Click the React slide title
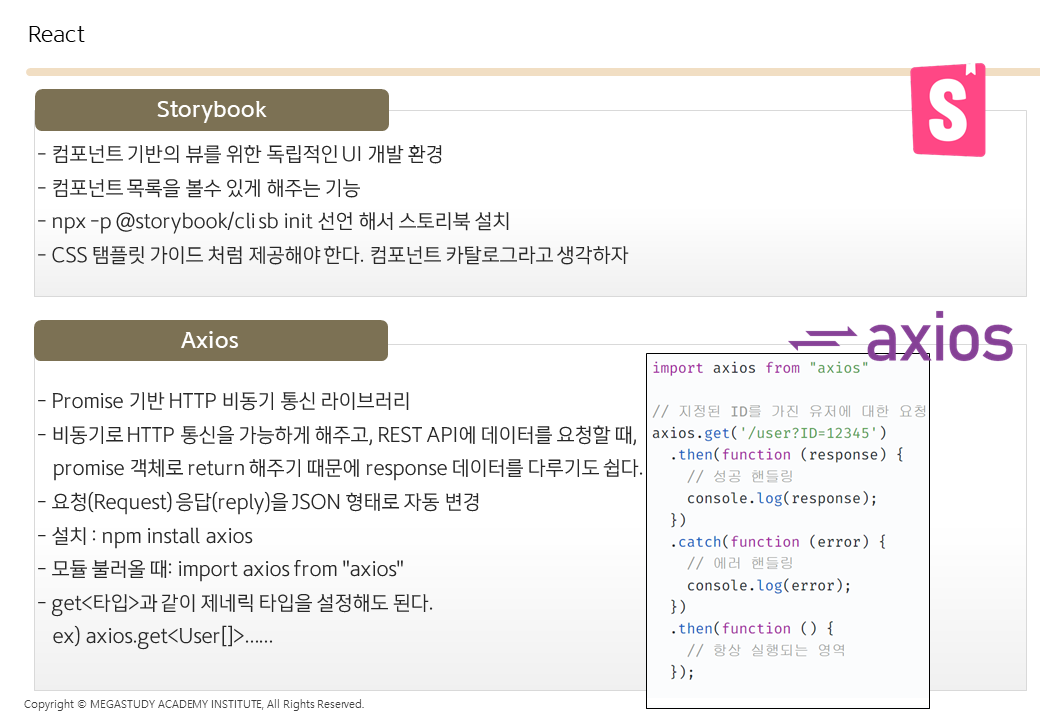Screen dimensions: 1040x720 click(x=56, y=34)
